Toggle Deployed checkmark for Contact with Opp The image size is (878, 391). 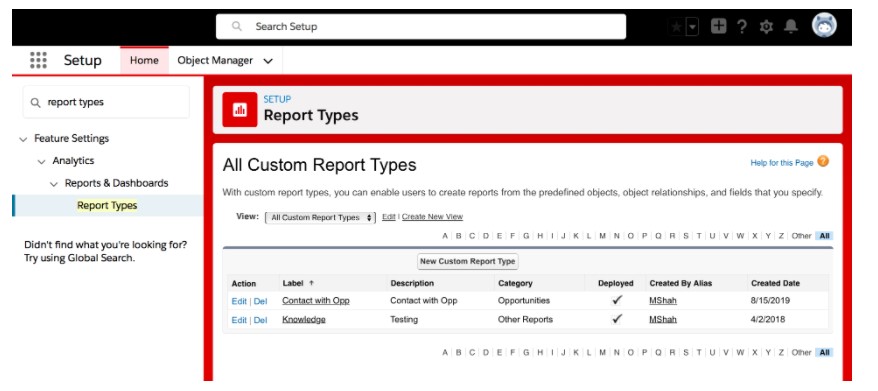pos(617,300)
